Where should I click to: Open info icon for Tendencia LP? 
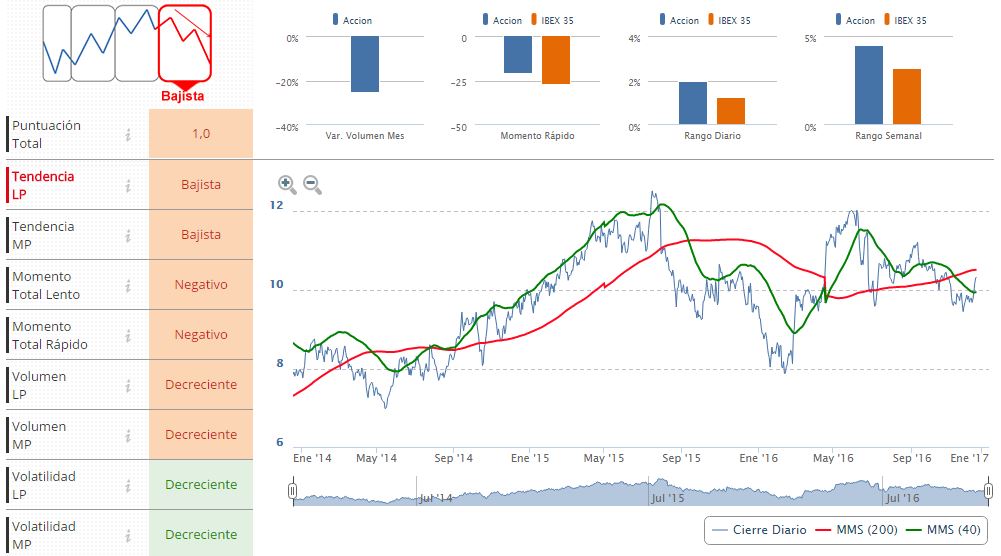point(128,185)
